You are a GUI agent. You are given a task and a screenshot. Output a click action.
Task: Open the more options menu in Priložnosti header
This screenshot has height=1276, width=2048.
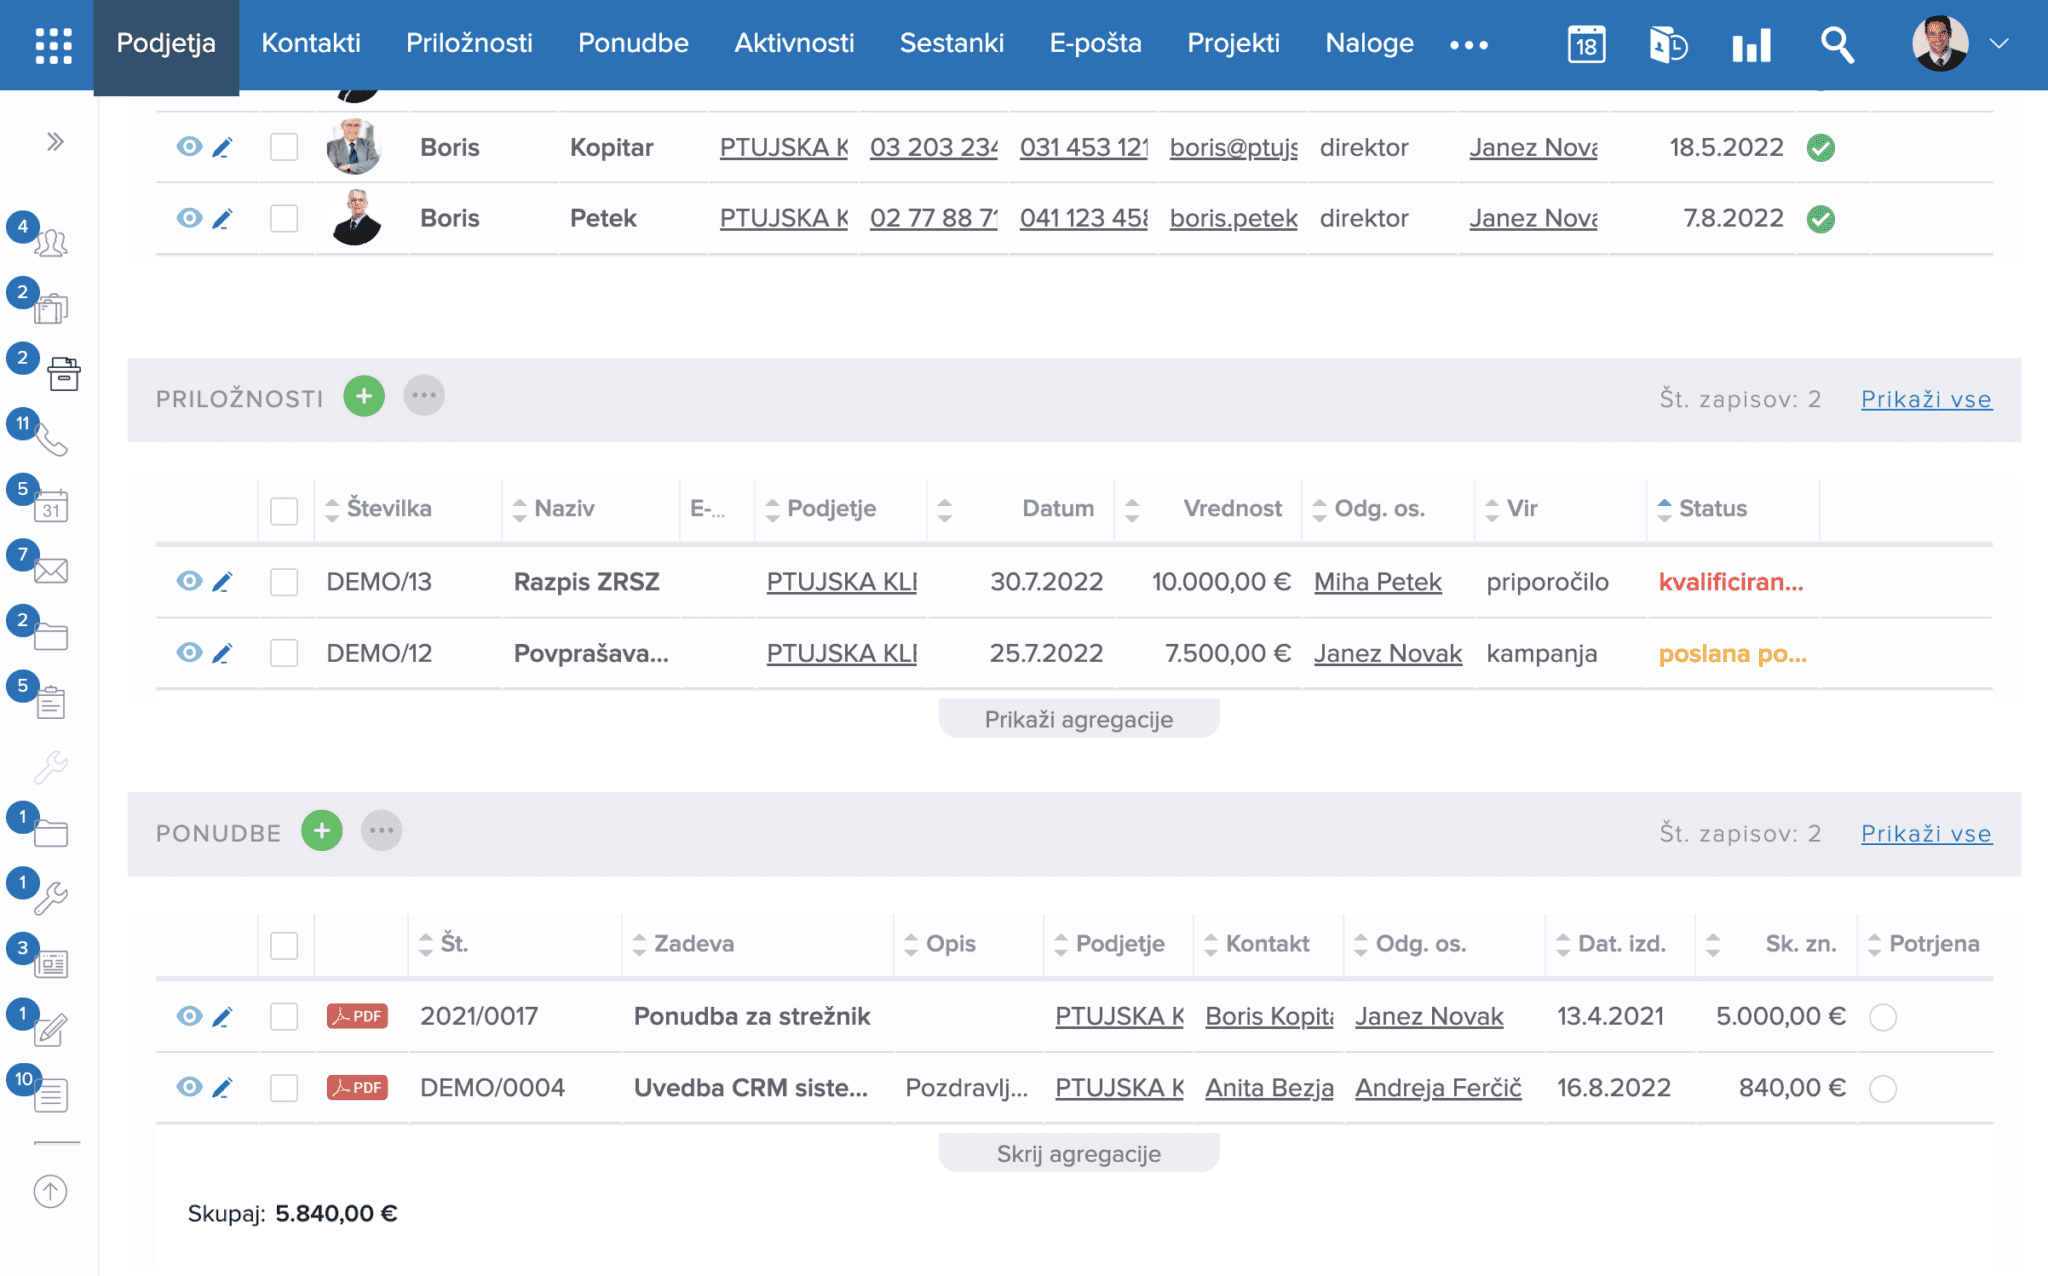424,395
